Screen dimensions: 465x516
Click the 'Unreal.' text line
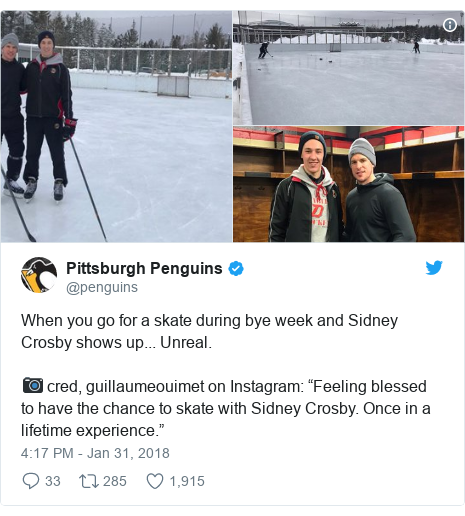coord(186,342)
